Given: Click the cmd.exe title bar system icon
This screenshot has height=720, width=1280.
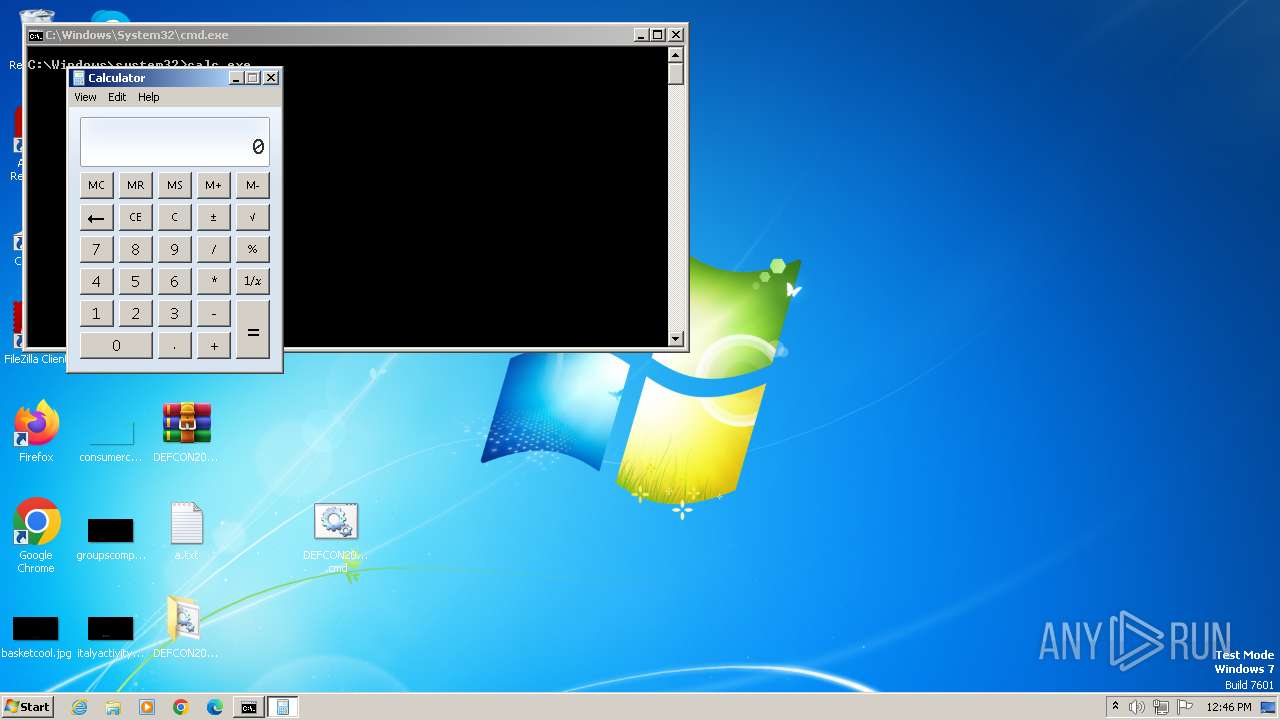Looking at the screenshot, I should 35,35.
